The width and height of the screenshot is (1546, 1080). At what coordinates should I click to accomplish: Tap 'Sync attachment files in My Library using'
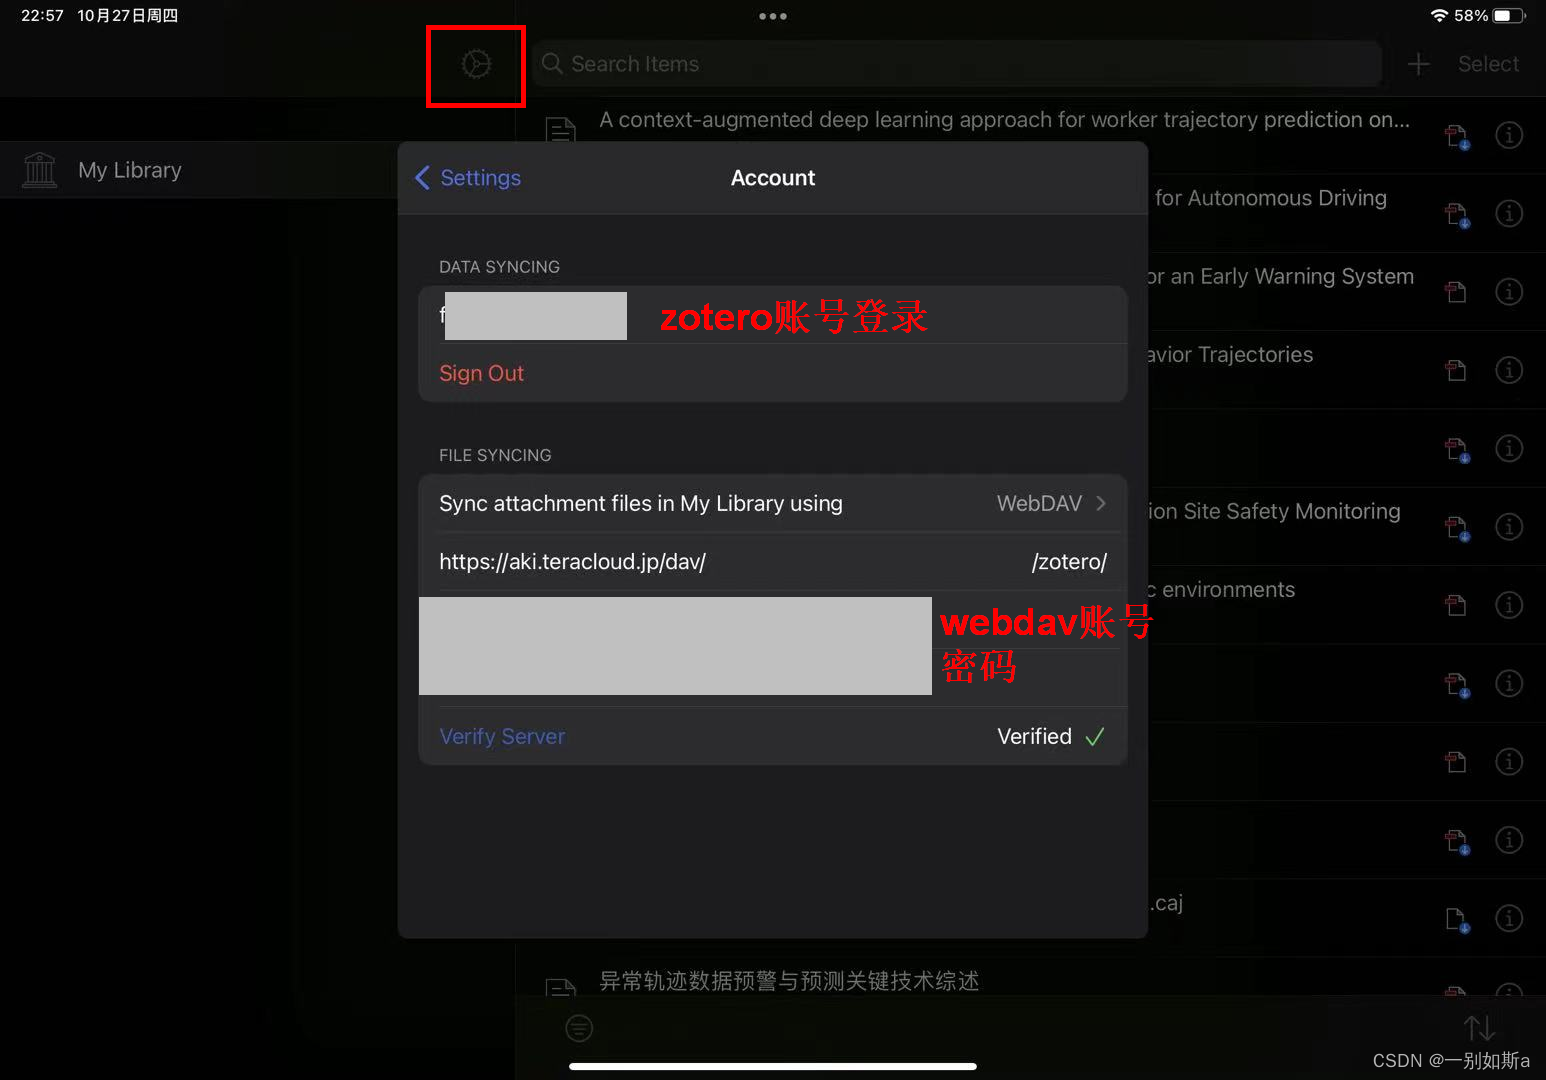pyautogui.click(x=641, y=504)
